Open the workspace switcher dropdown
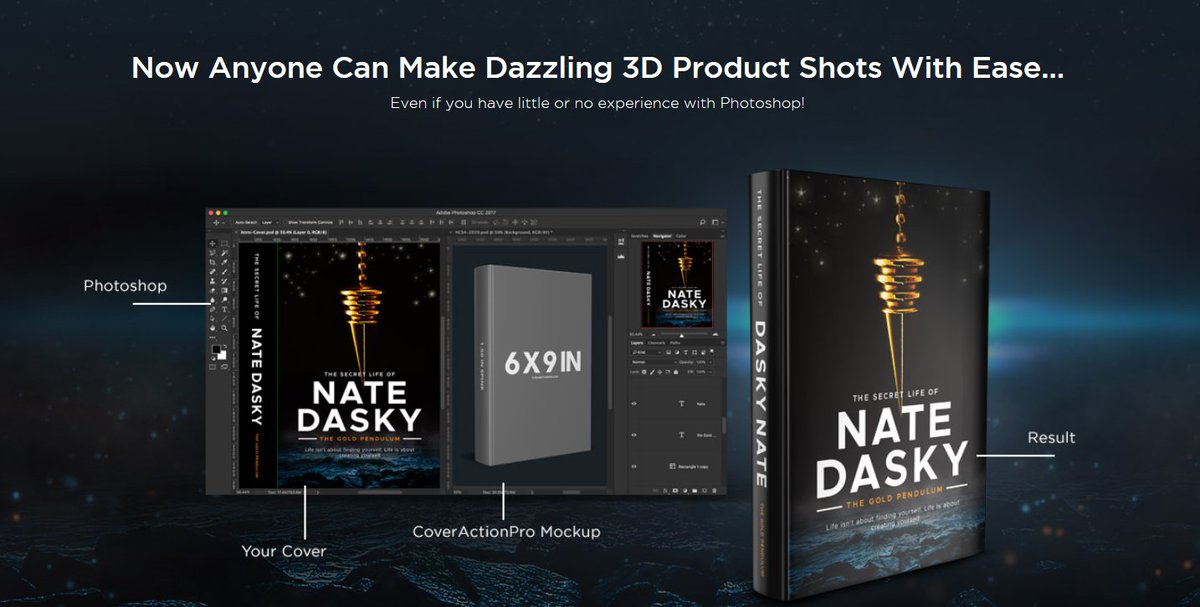The image size is (1200, 607). 718,222
